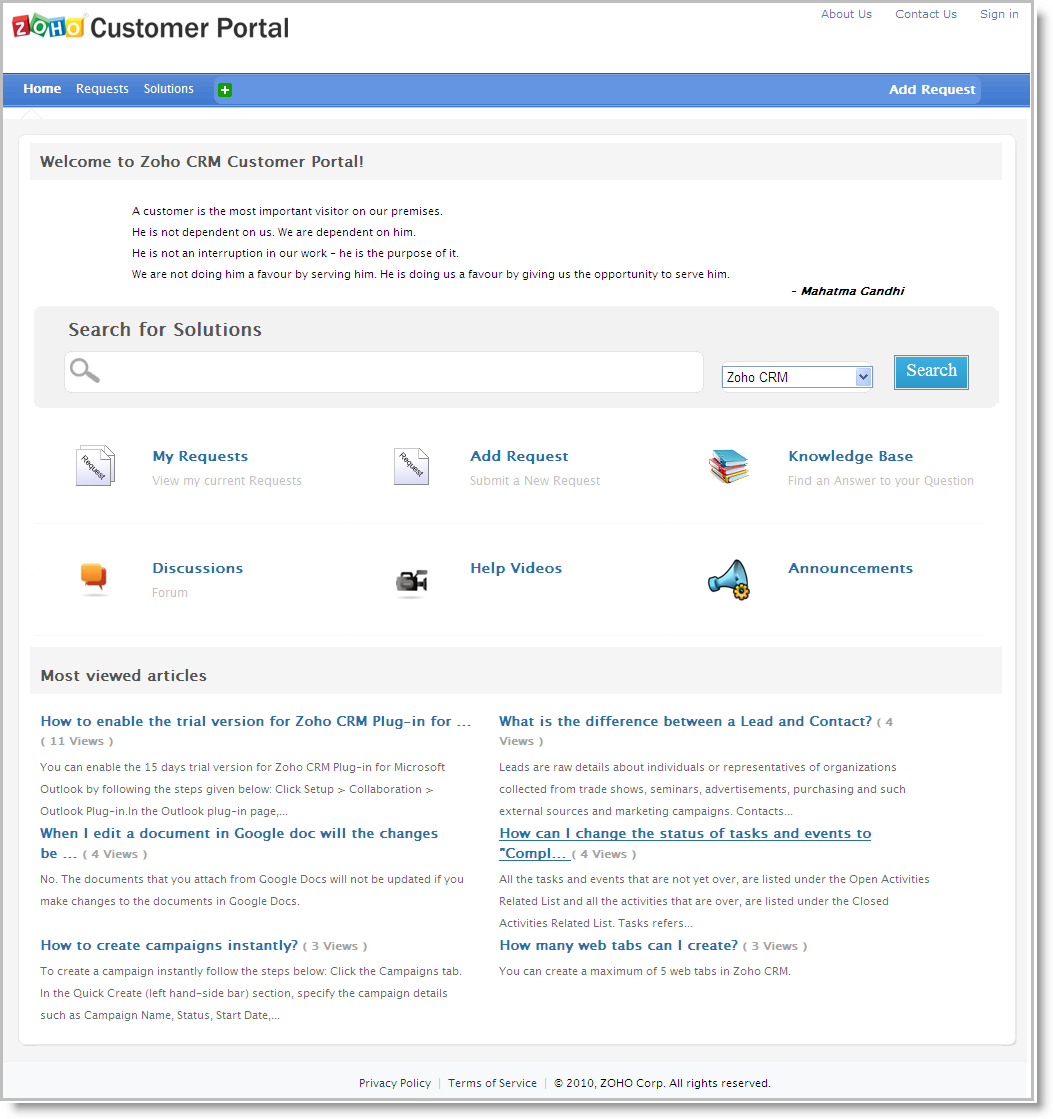This screenshot has width=1053, height=1119.
Task: Open the Add Request tile link
Action: pyautogui.click(x=519, y=456)
